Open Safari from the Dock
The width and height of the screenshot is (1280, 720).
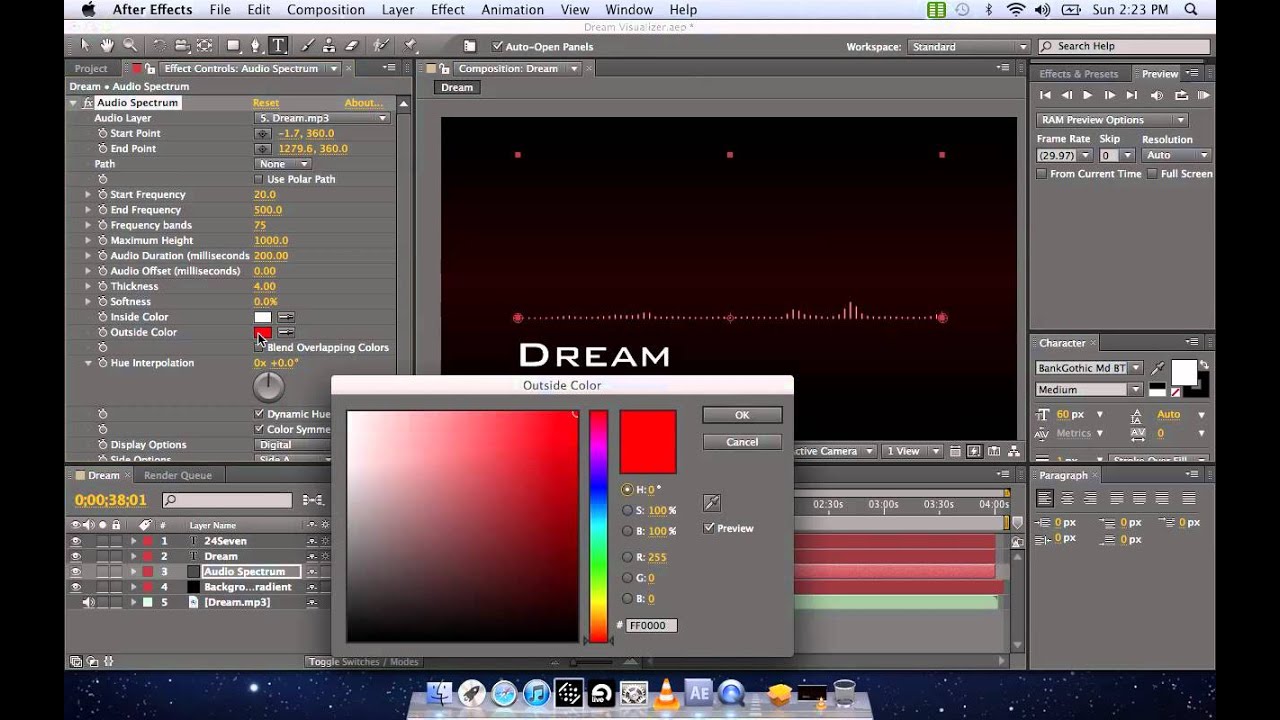(x=504, y=693)
